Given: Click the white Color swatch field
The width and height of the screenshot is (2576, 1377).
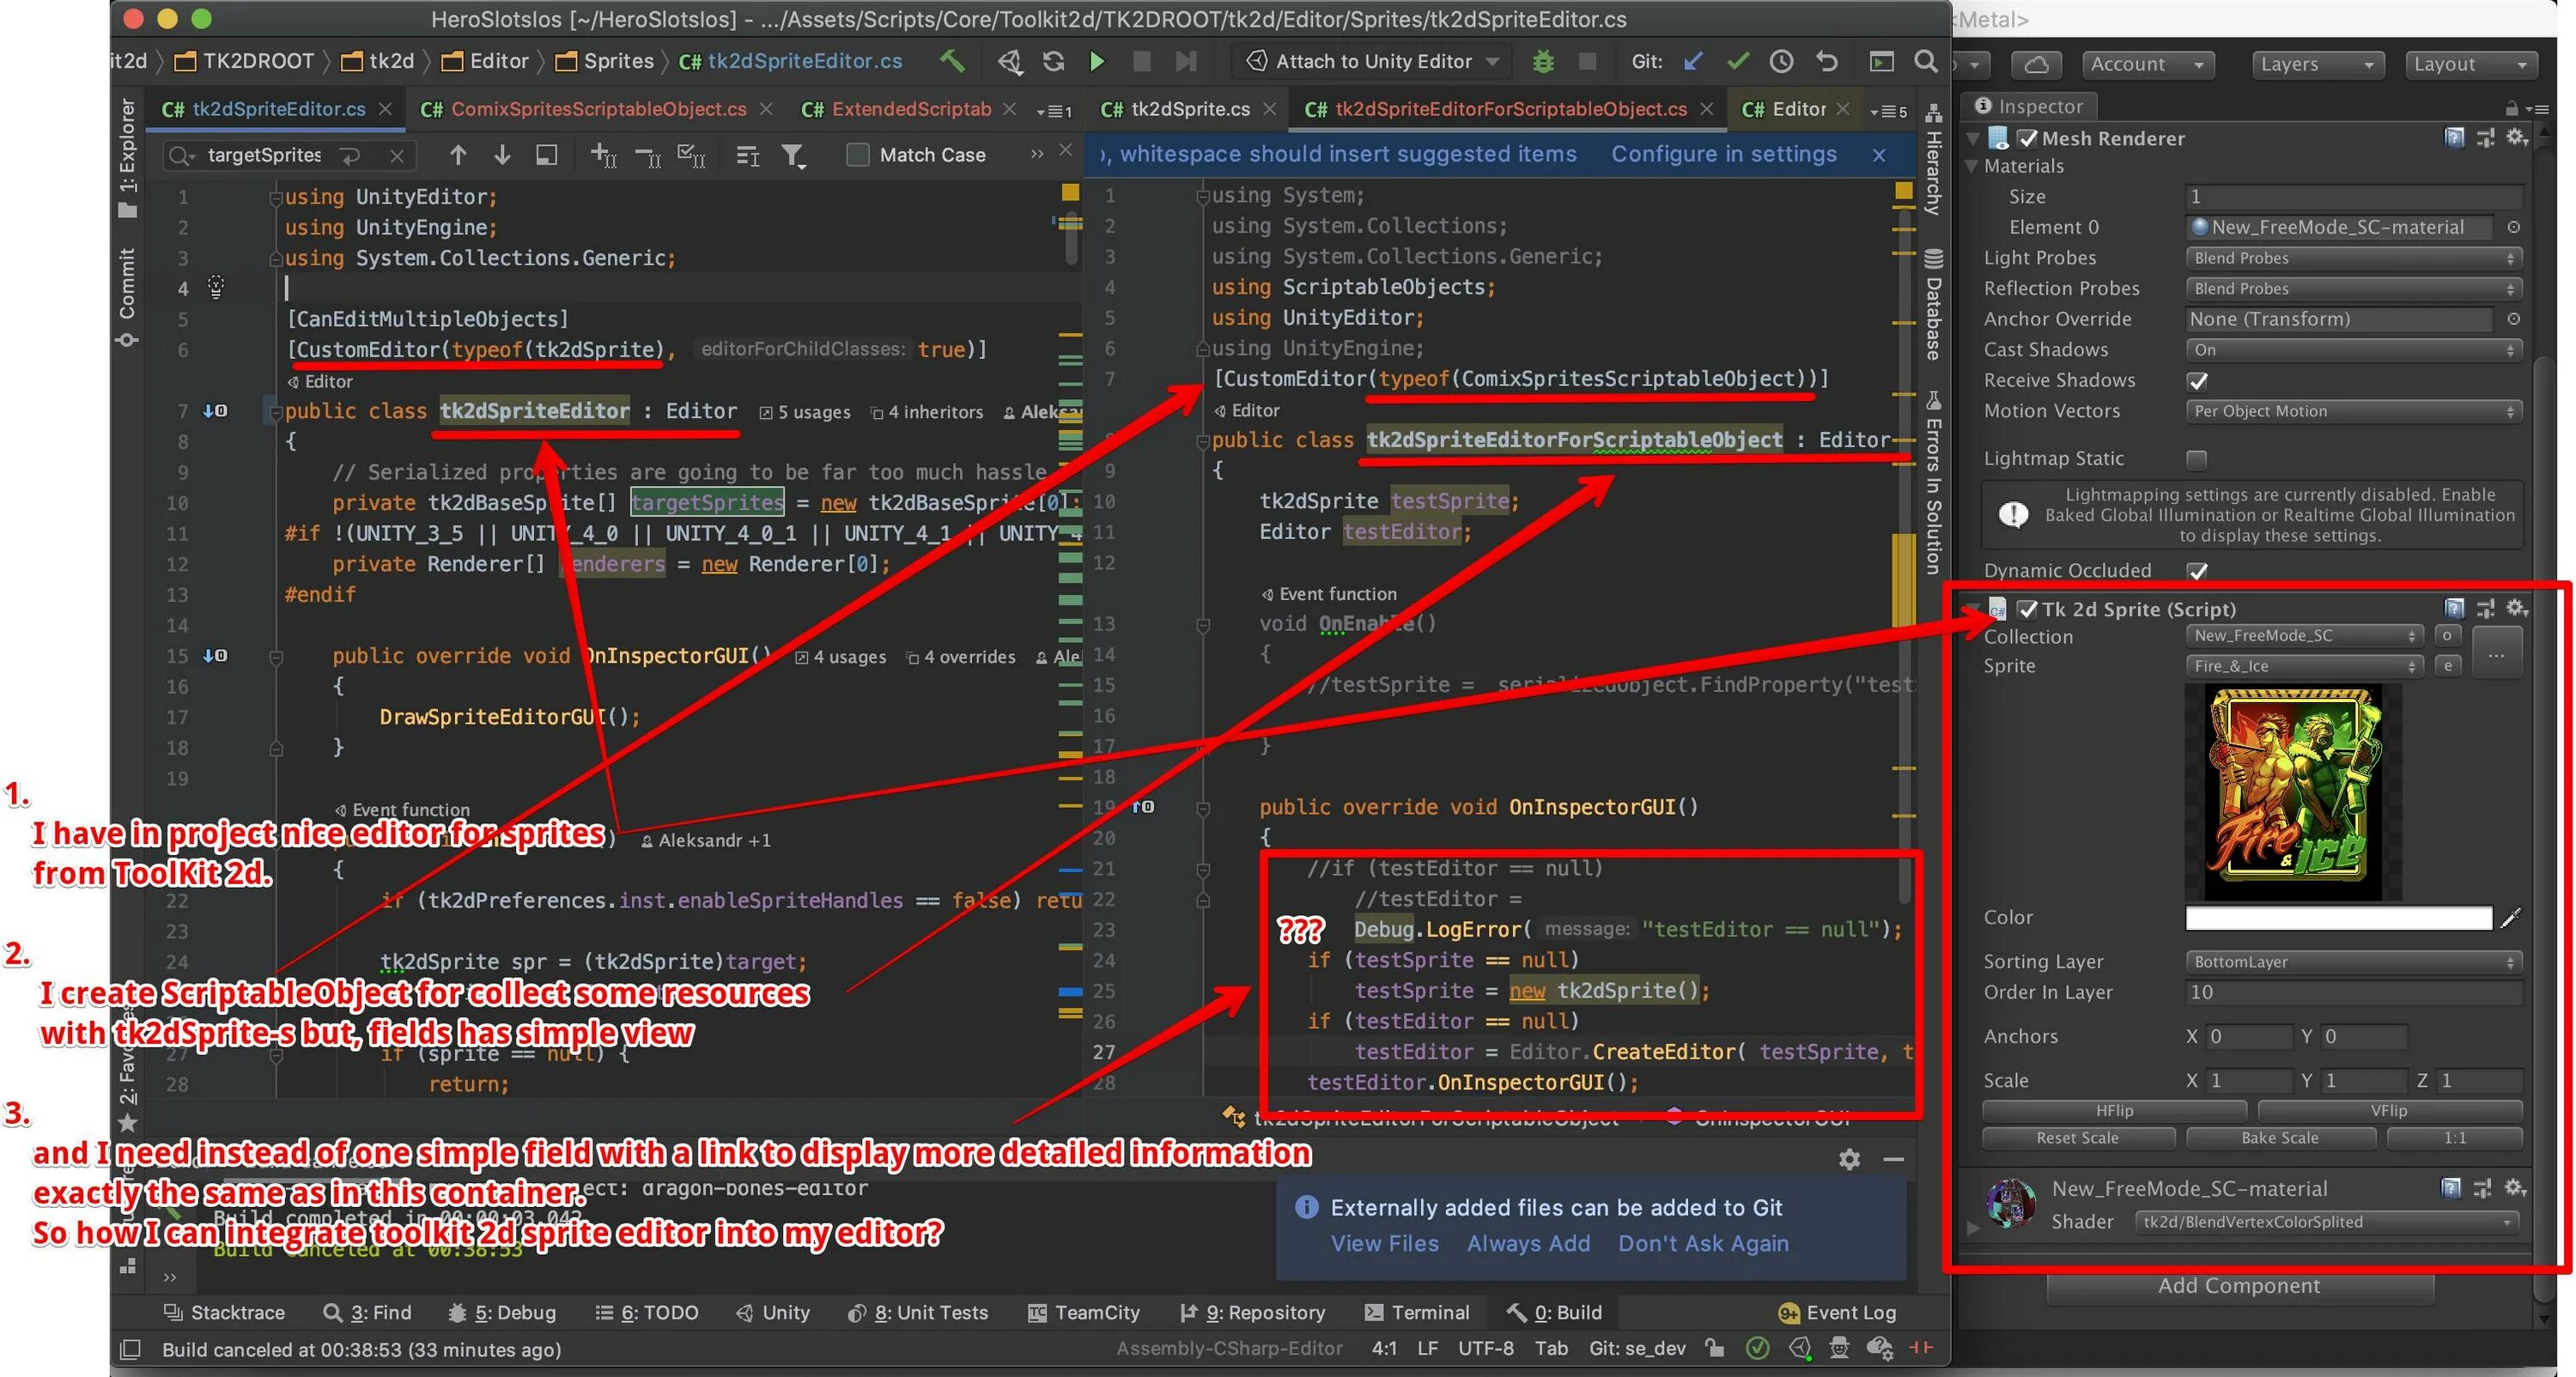Looking at the screenshot, I should [2338, 918].
